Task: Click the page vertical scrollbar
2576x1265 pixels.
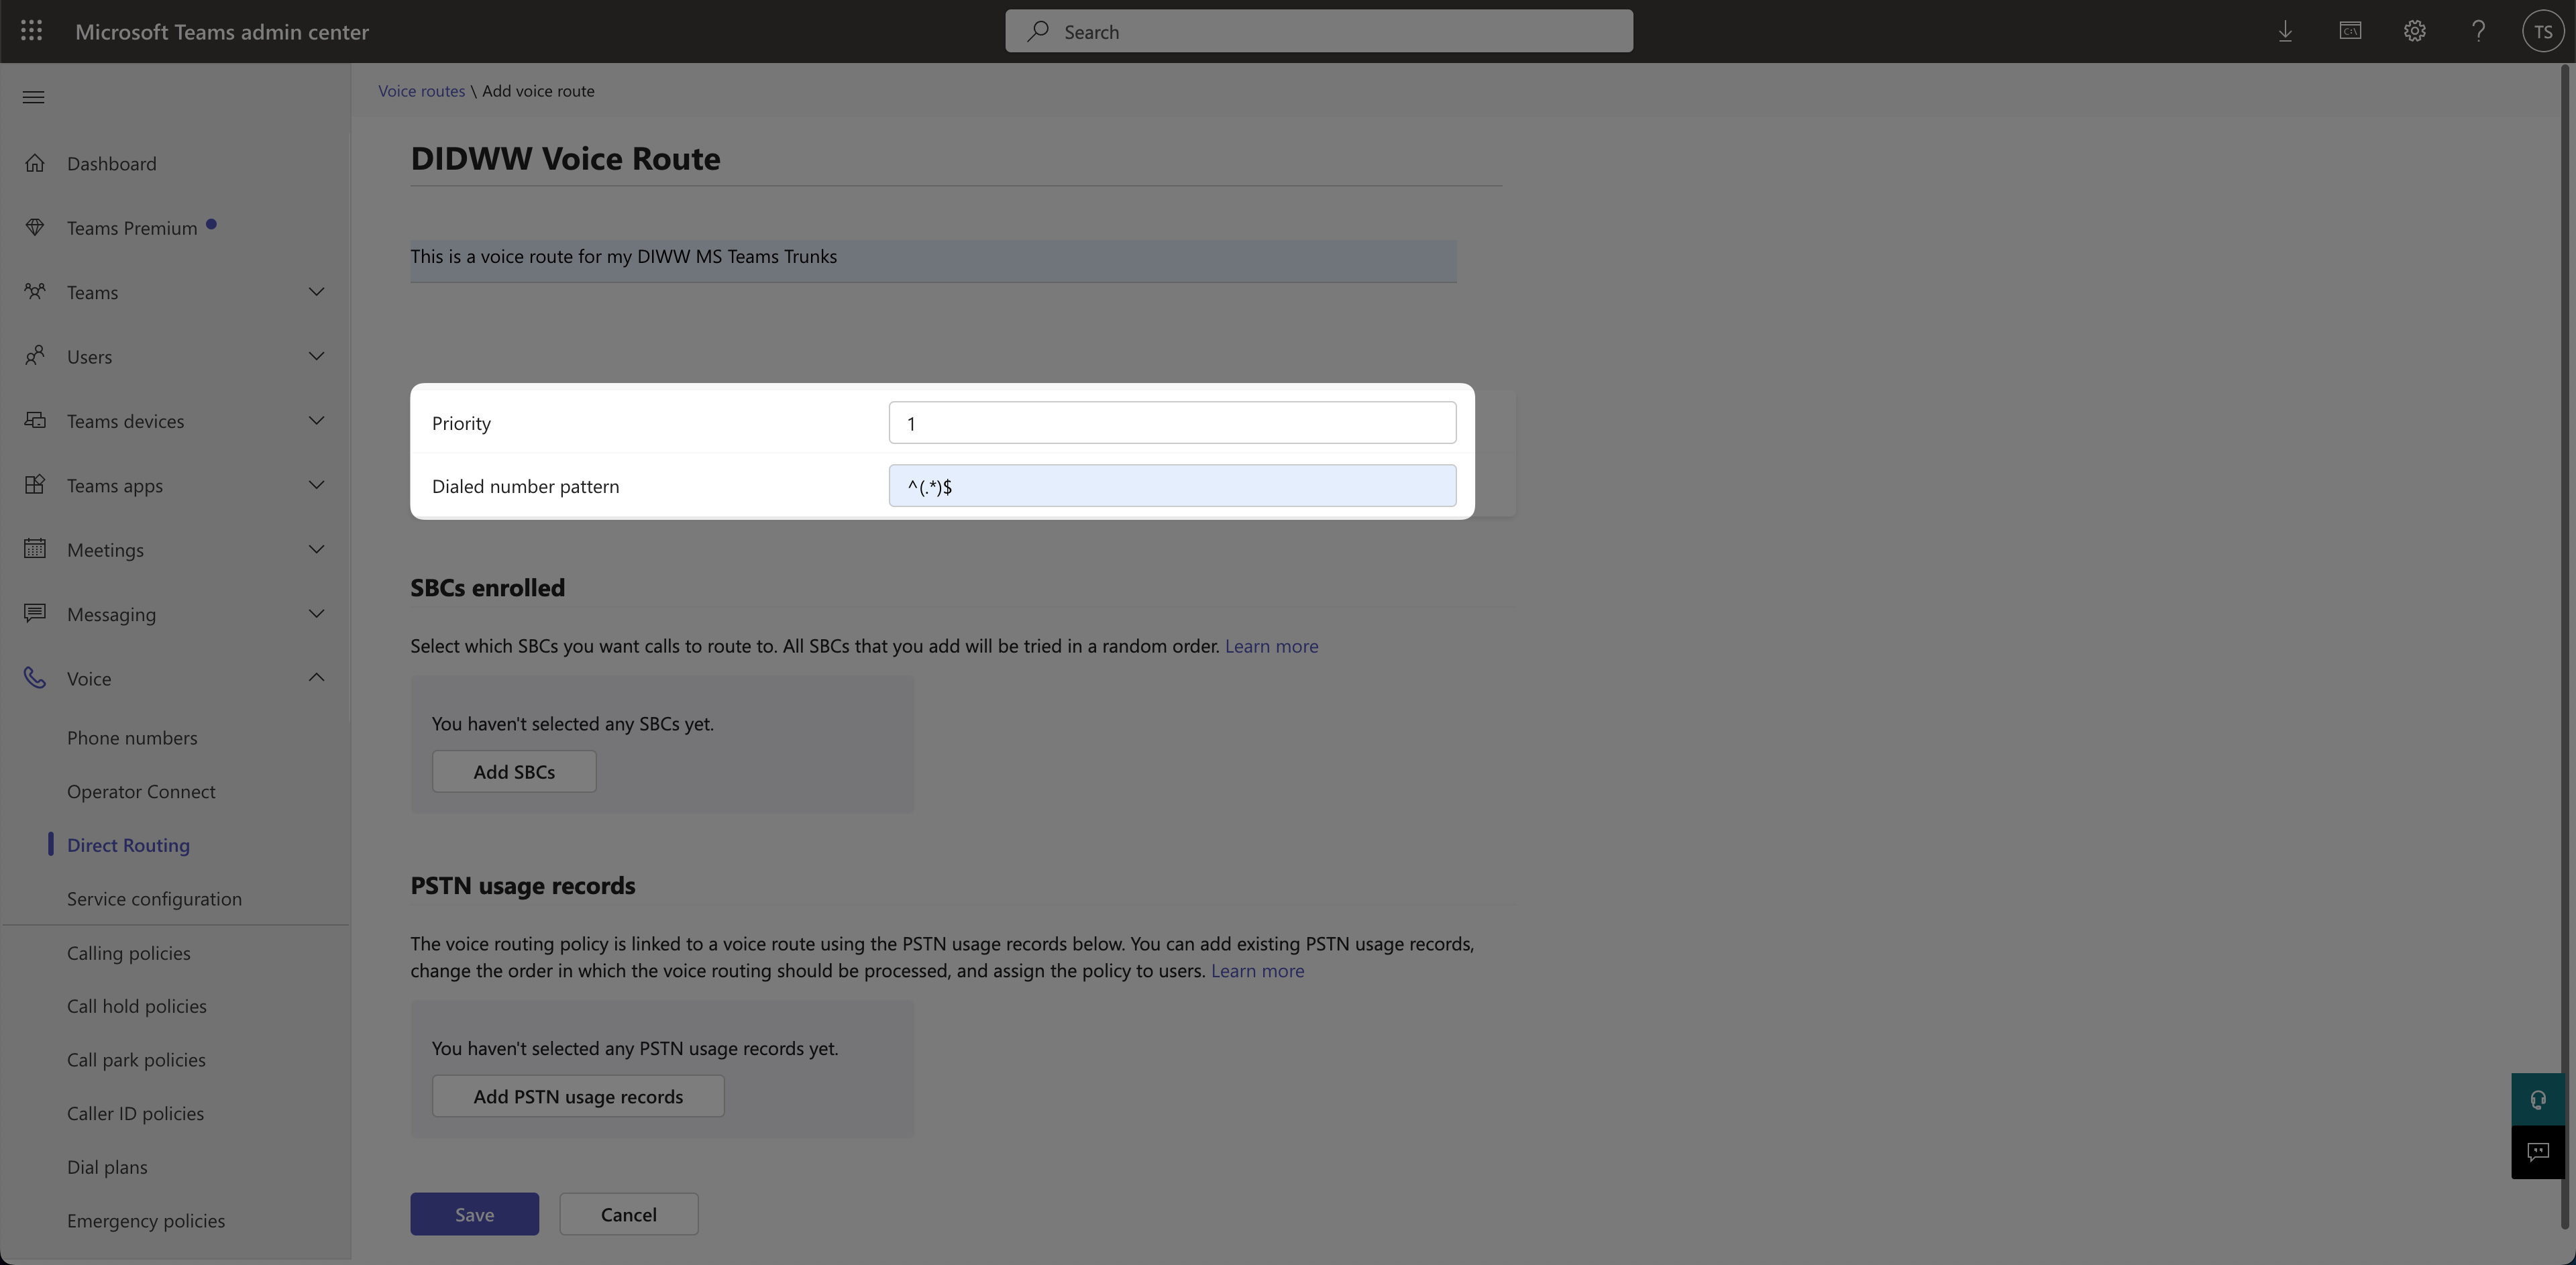Action: pos(2565,646)
